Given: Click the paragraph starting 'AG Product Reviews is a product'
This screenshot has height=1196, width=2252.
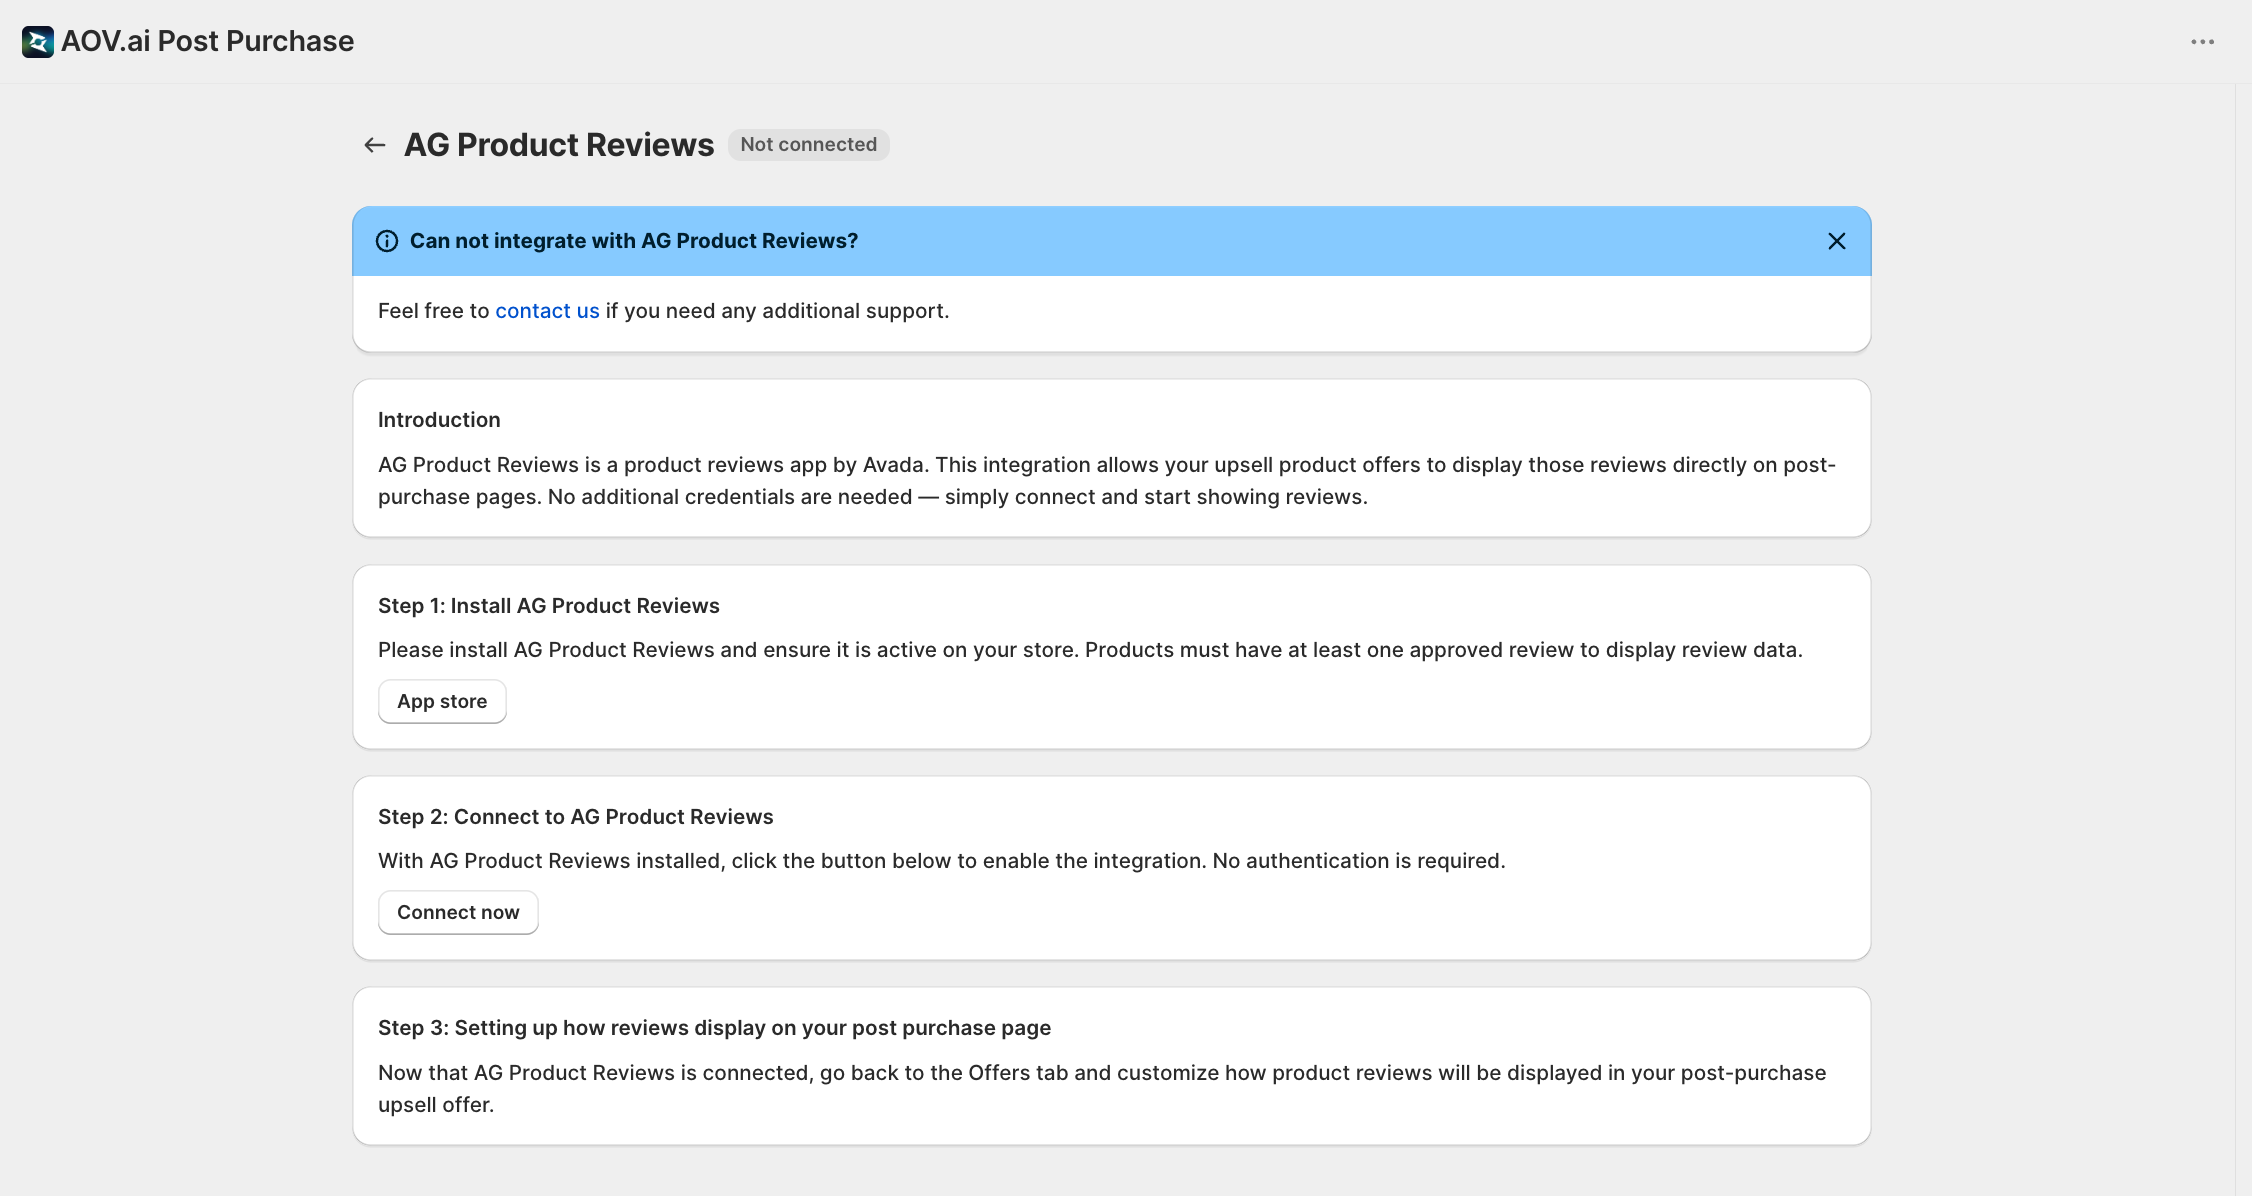Looking at the screenshot, I should 1107,481.
